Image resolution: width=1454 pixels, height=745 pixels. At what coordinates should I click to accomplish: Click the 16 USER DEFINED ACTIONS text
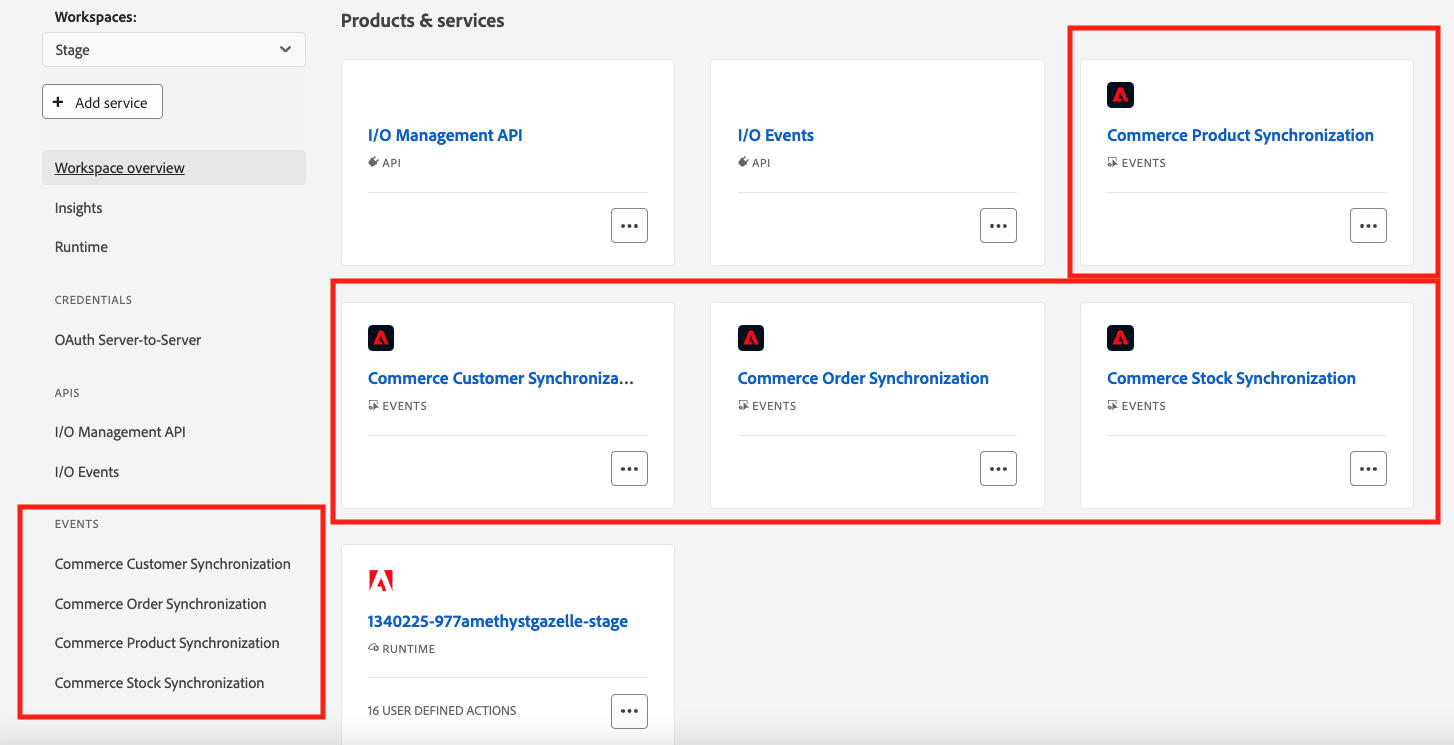coord(442,711)
